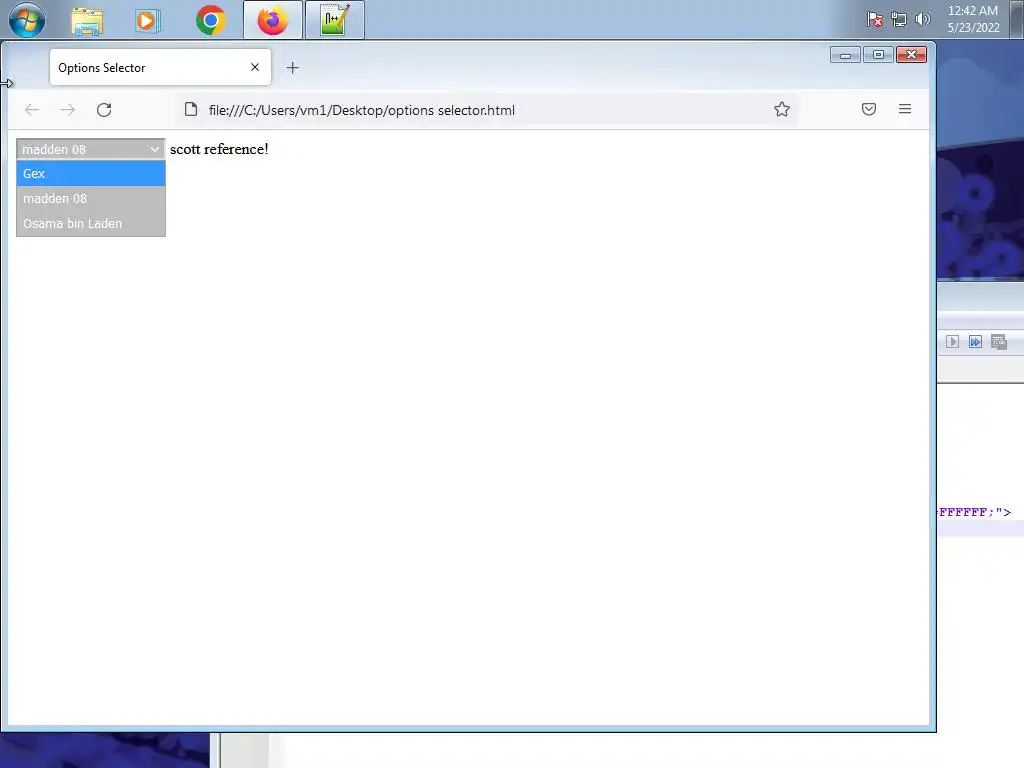Open a new tab
Screen dimensions: 1024x768
click(293, 67)
